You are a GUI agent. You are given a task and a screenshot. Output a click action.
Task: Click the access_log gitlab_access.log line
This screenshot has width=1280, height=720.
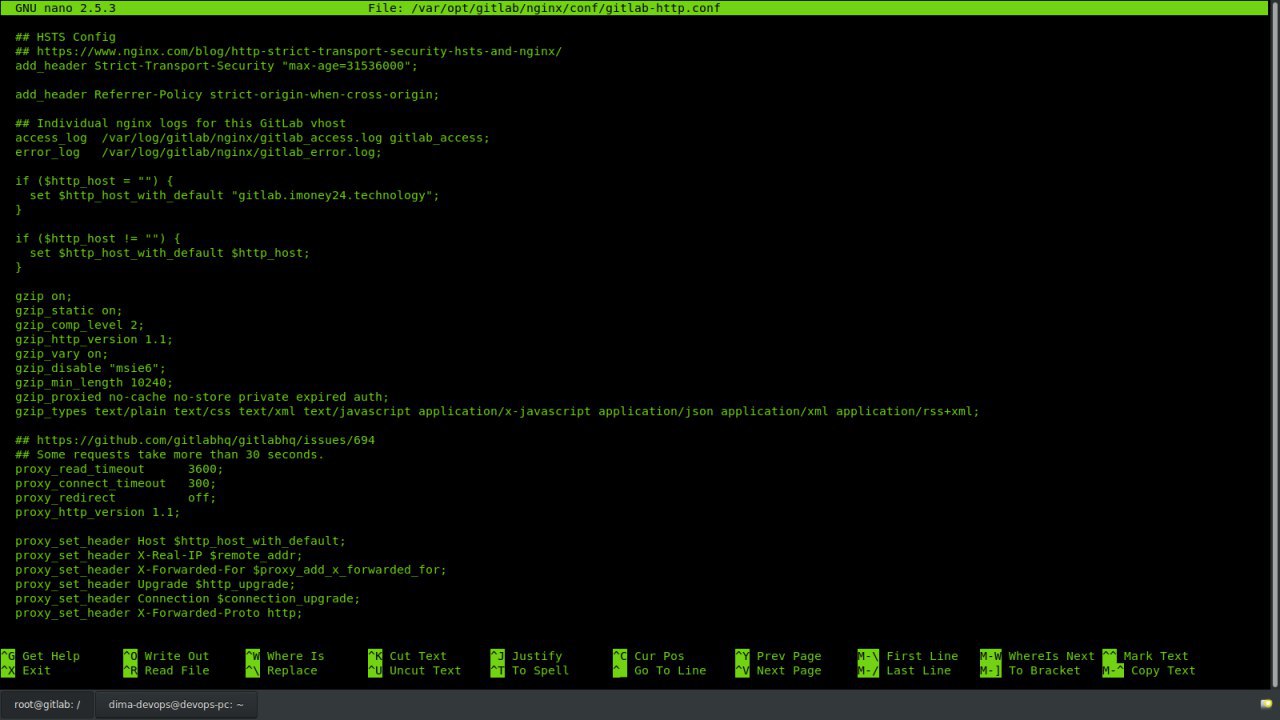(x=252, y=138)
